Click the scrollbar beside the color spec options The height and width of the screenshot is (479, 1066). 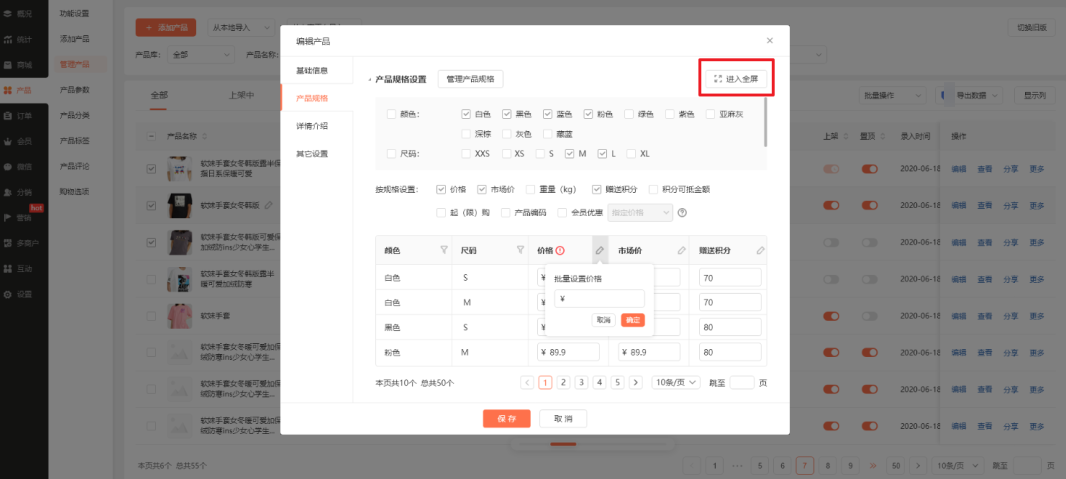coord(766,122)
